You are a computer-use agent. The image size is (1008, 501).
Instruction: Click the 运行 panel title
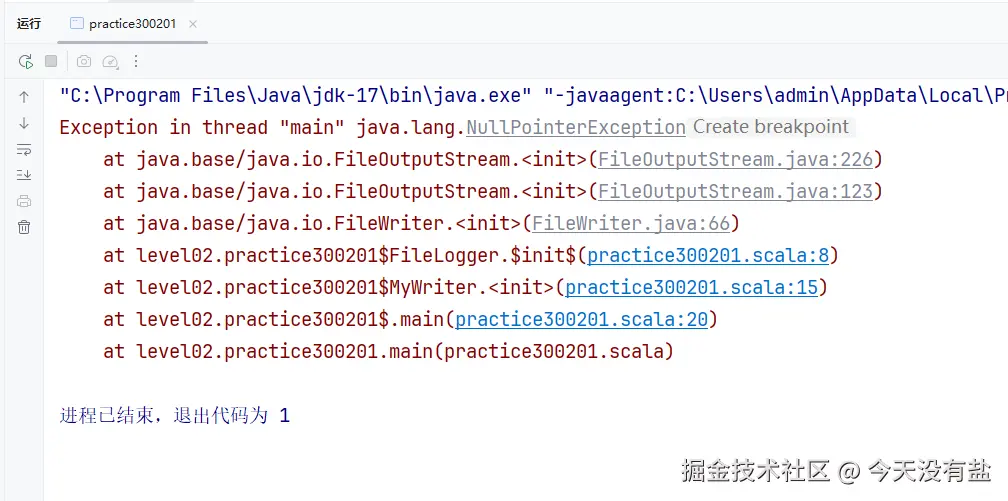pos(29,23)
